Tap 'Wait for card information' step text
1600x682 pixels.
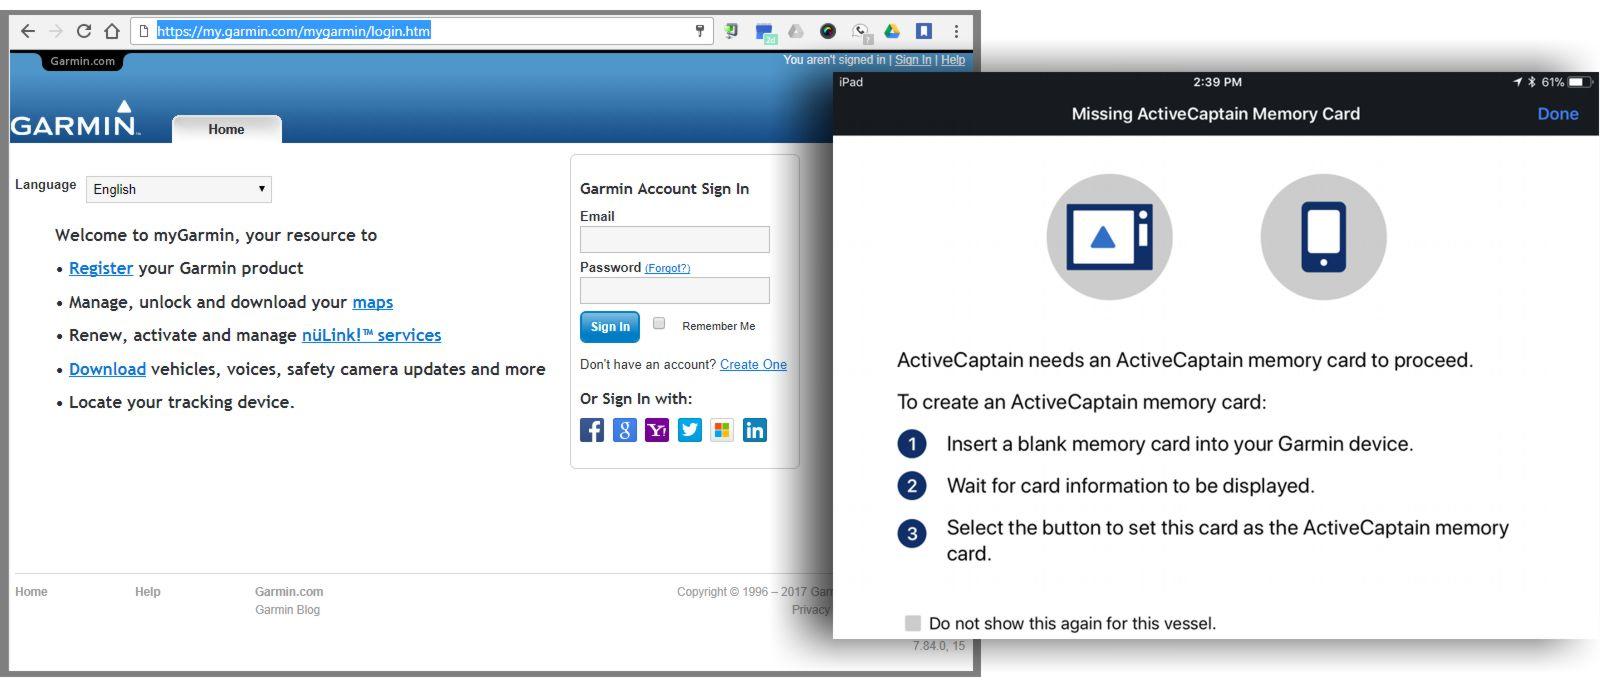[1130, 486]
